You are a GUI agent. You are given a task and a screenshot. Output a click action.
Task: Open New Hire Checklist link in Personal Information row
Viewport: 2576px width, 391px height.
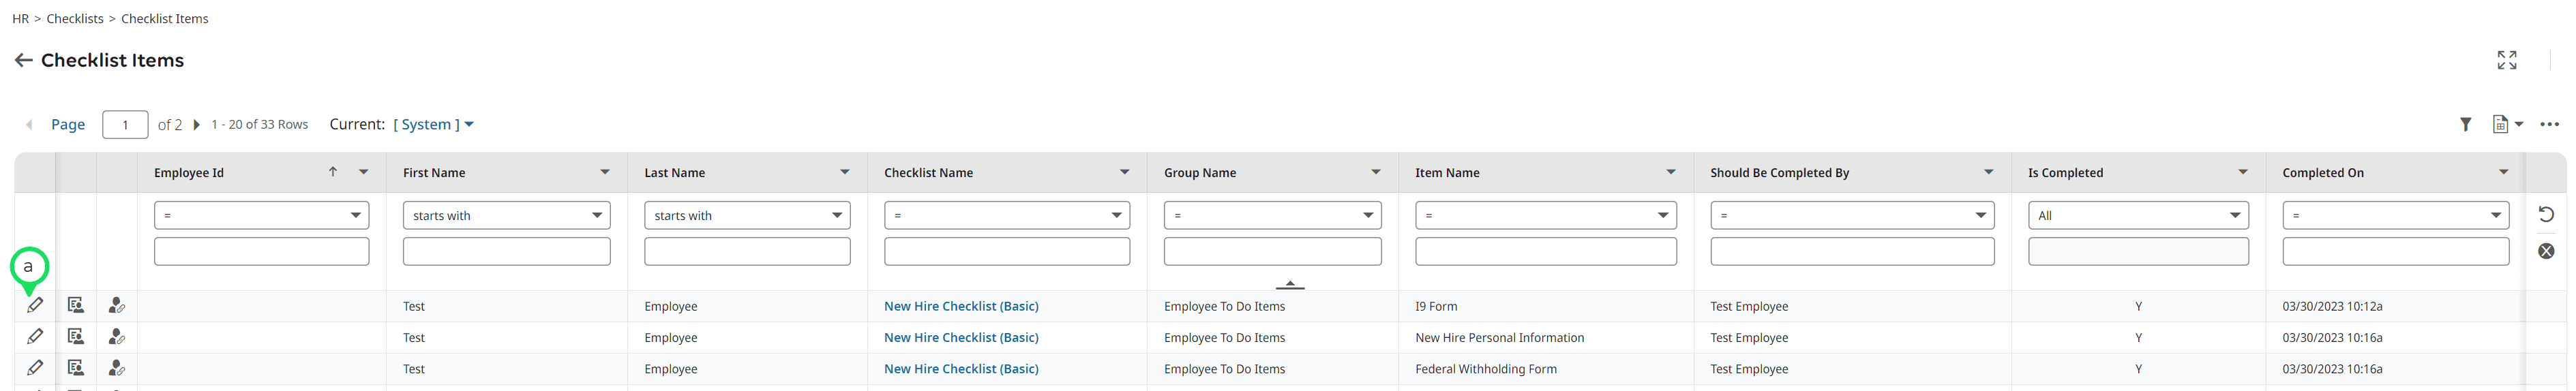pyautogui.click(x=961, y=337)
